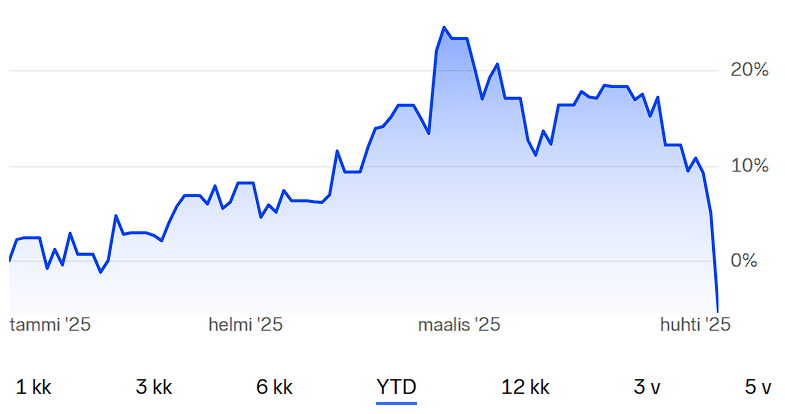Click the chart line's starting point in tammi
This screenshot has height=414, width=785.
10,261
